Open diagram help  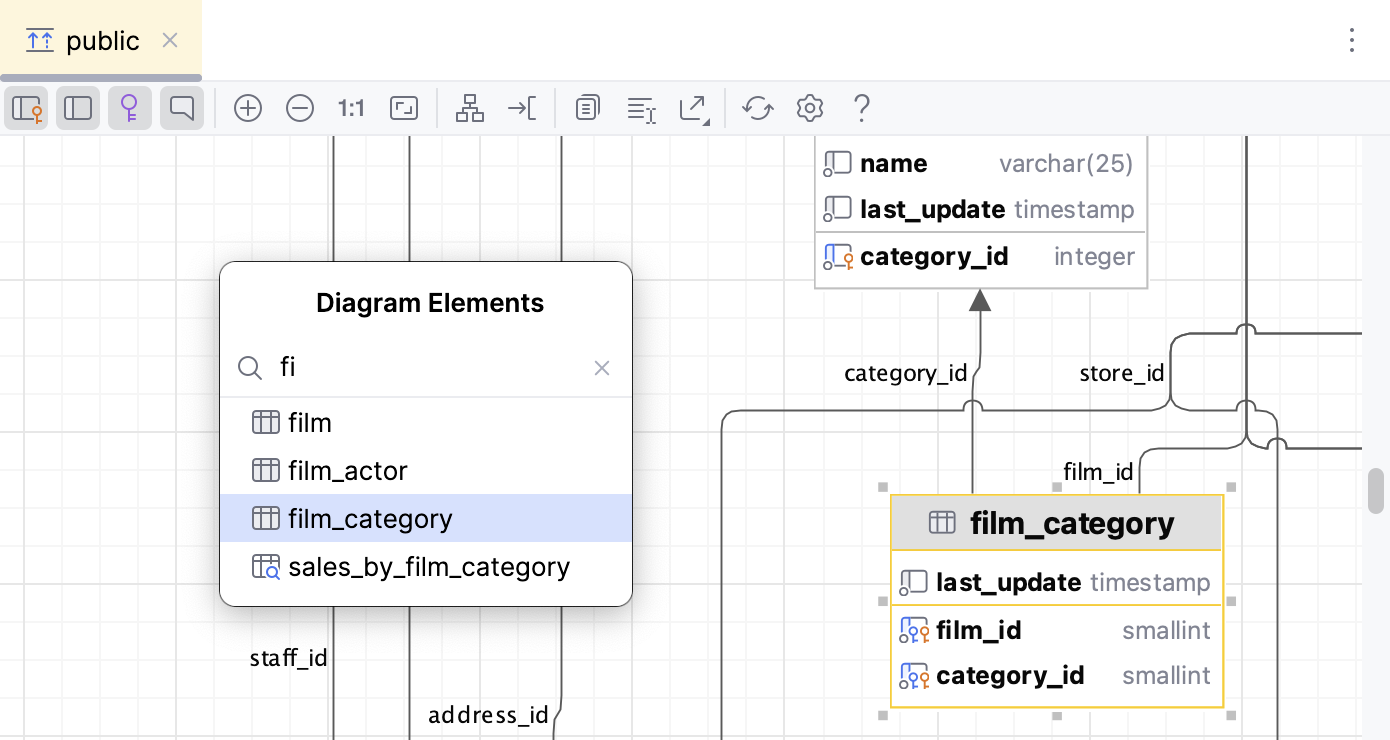[x=861, y=108]
